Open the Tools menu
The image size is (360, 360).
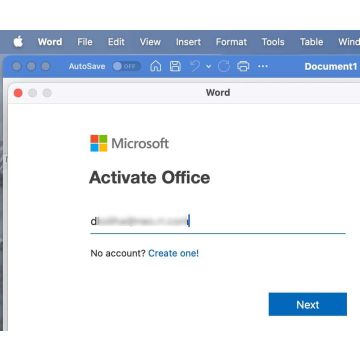[273, 42]
